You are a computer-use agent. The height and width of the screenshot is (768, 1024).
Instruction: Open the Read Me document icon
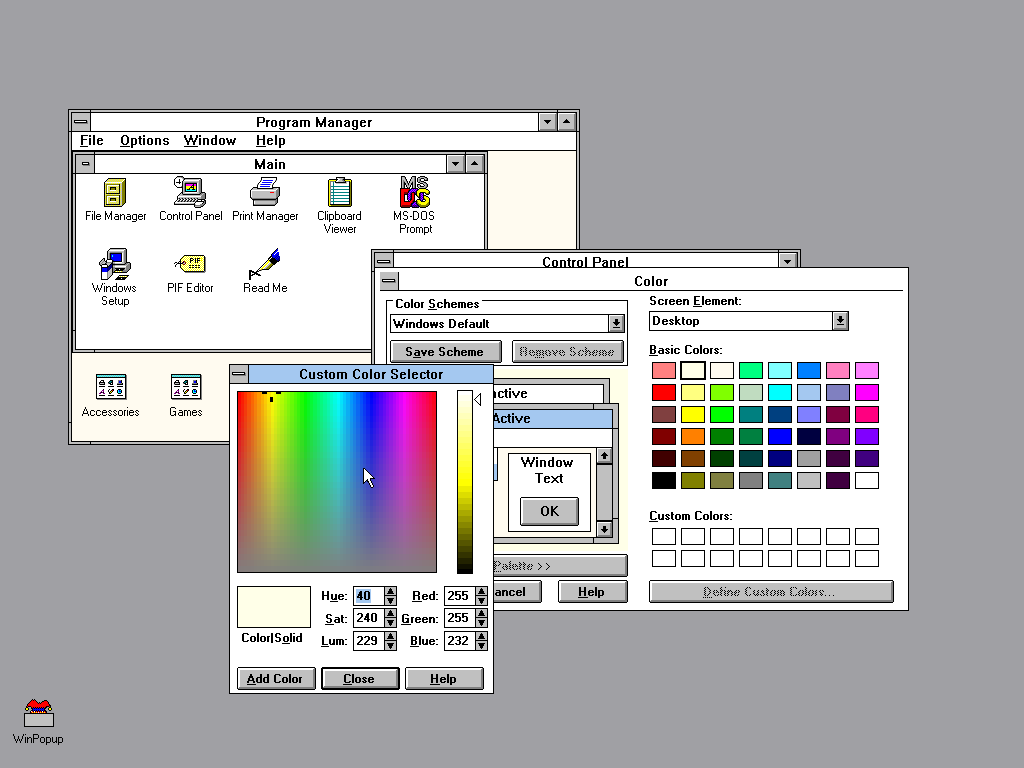(x=265, y=265)
